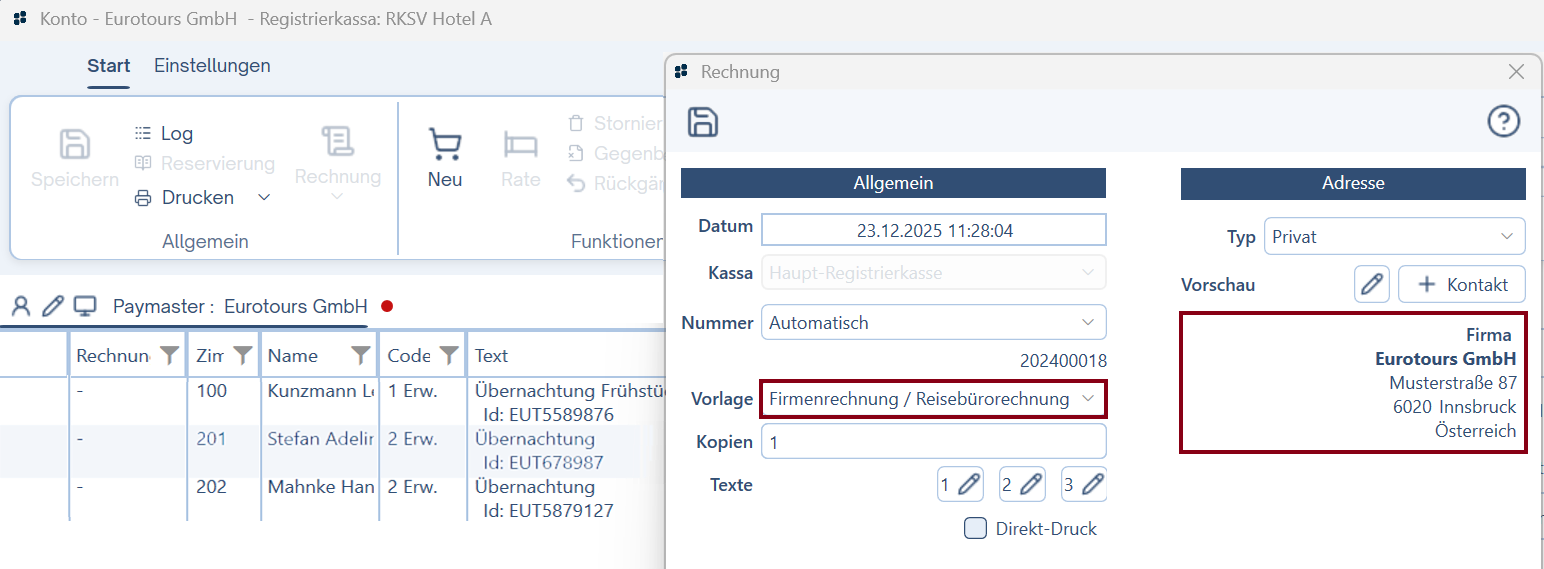The height and width of the screenshot is (569, 1544).
Task: Click the save disk icon in Rechnung dialog
Action: click(x=703, y=122)
